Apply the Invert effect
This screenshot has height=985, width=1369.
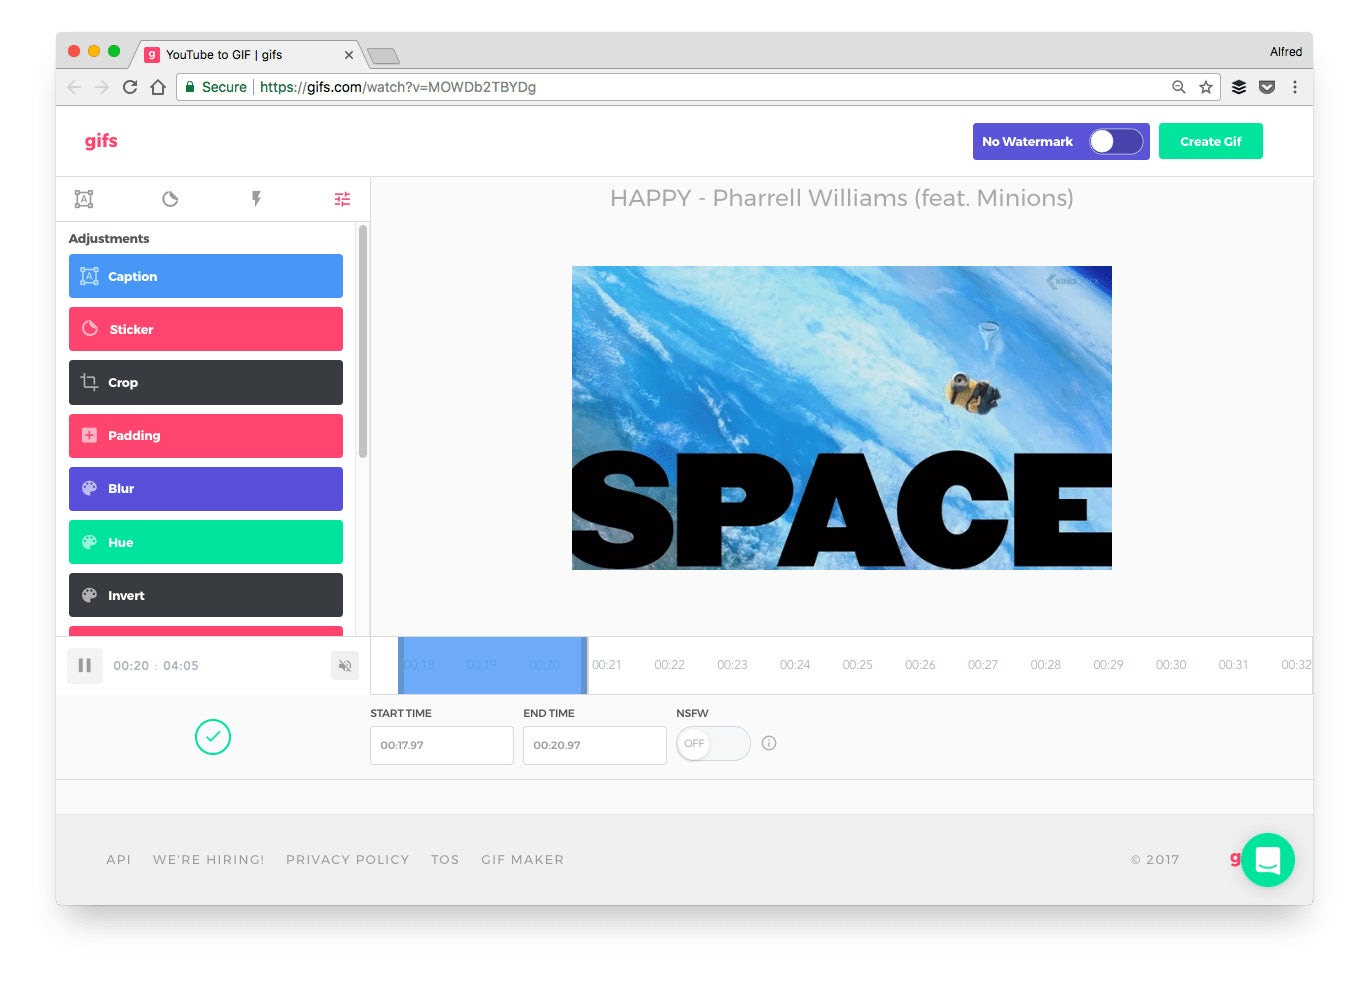(x=206, y=595)
